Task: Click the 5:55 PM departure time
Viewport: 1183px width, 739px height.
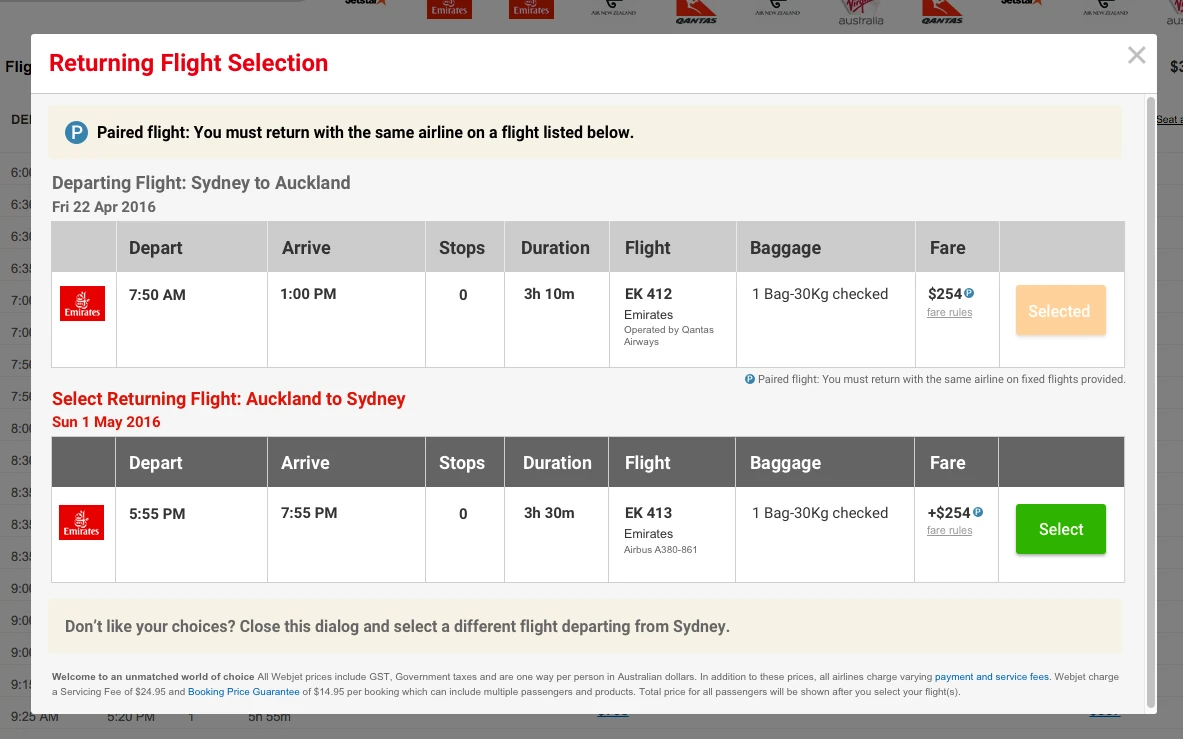Action: pyautogui.click(x=157, y=514)
